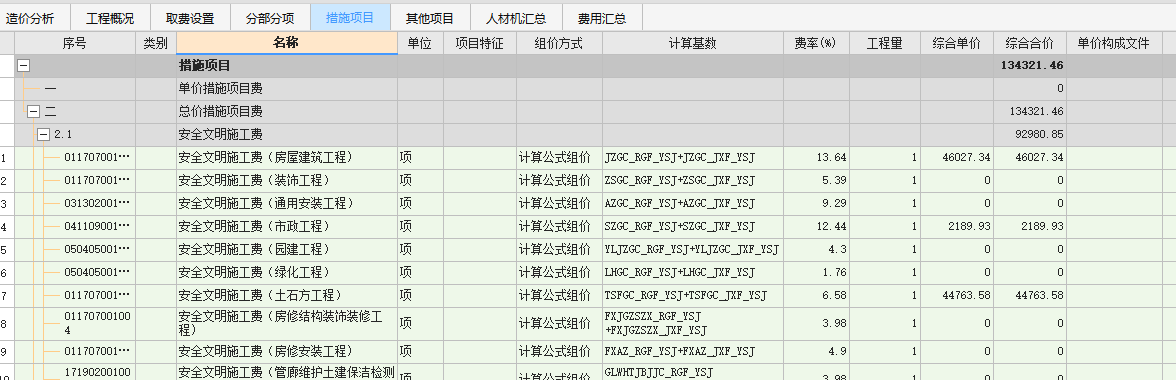Click the 综合单价 value 2189.93

pyautogui.click(x=957, y=226)
